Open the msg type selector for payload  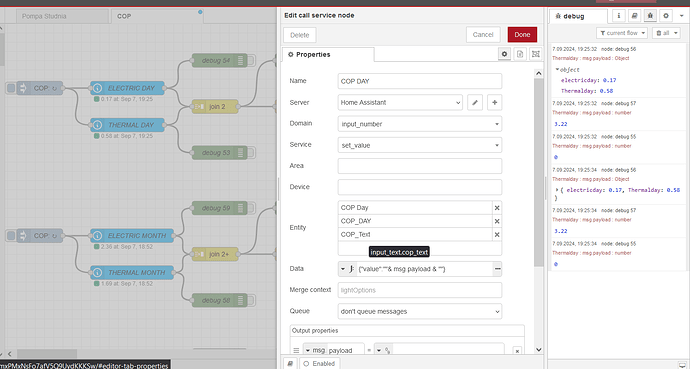coord(314,351)
